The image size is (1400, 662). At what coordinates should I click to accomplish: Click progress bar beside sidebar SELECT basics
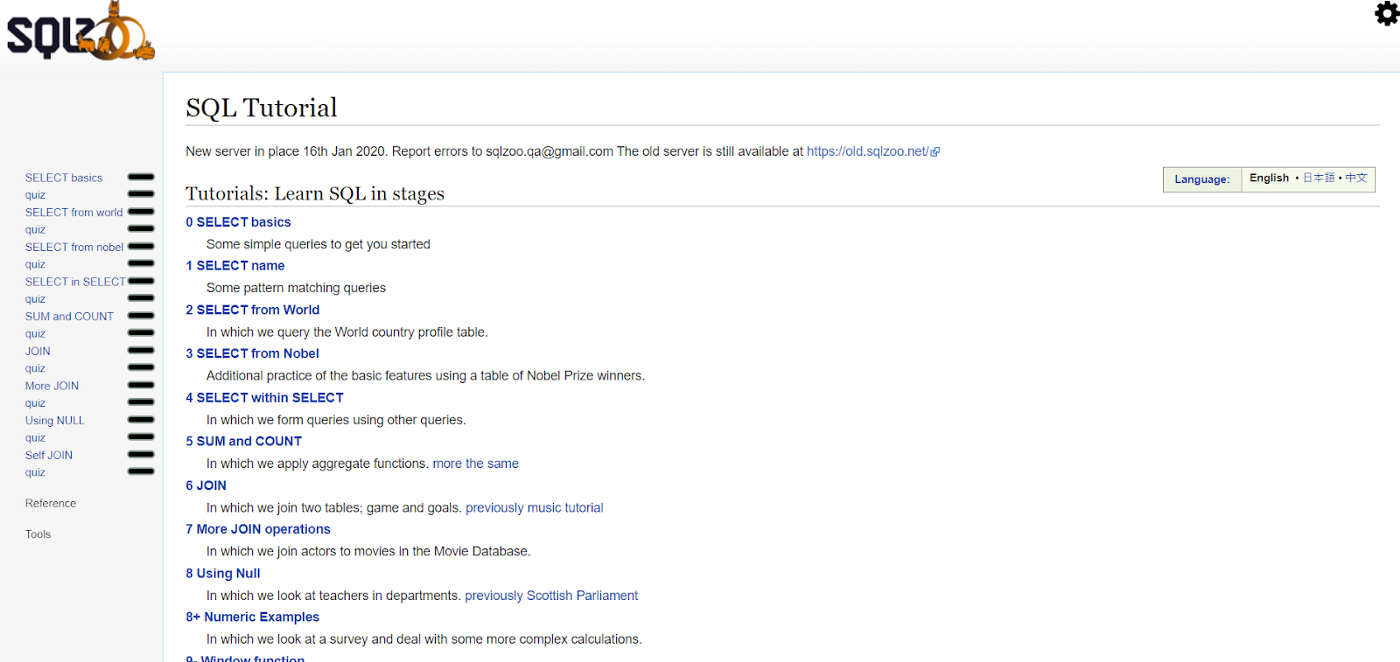(x=141, y=177)
